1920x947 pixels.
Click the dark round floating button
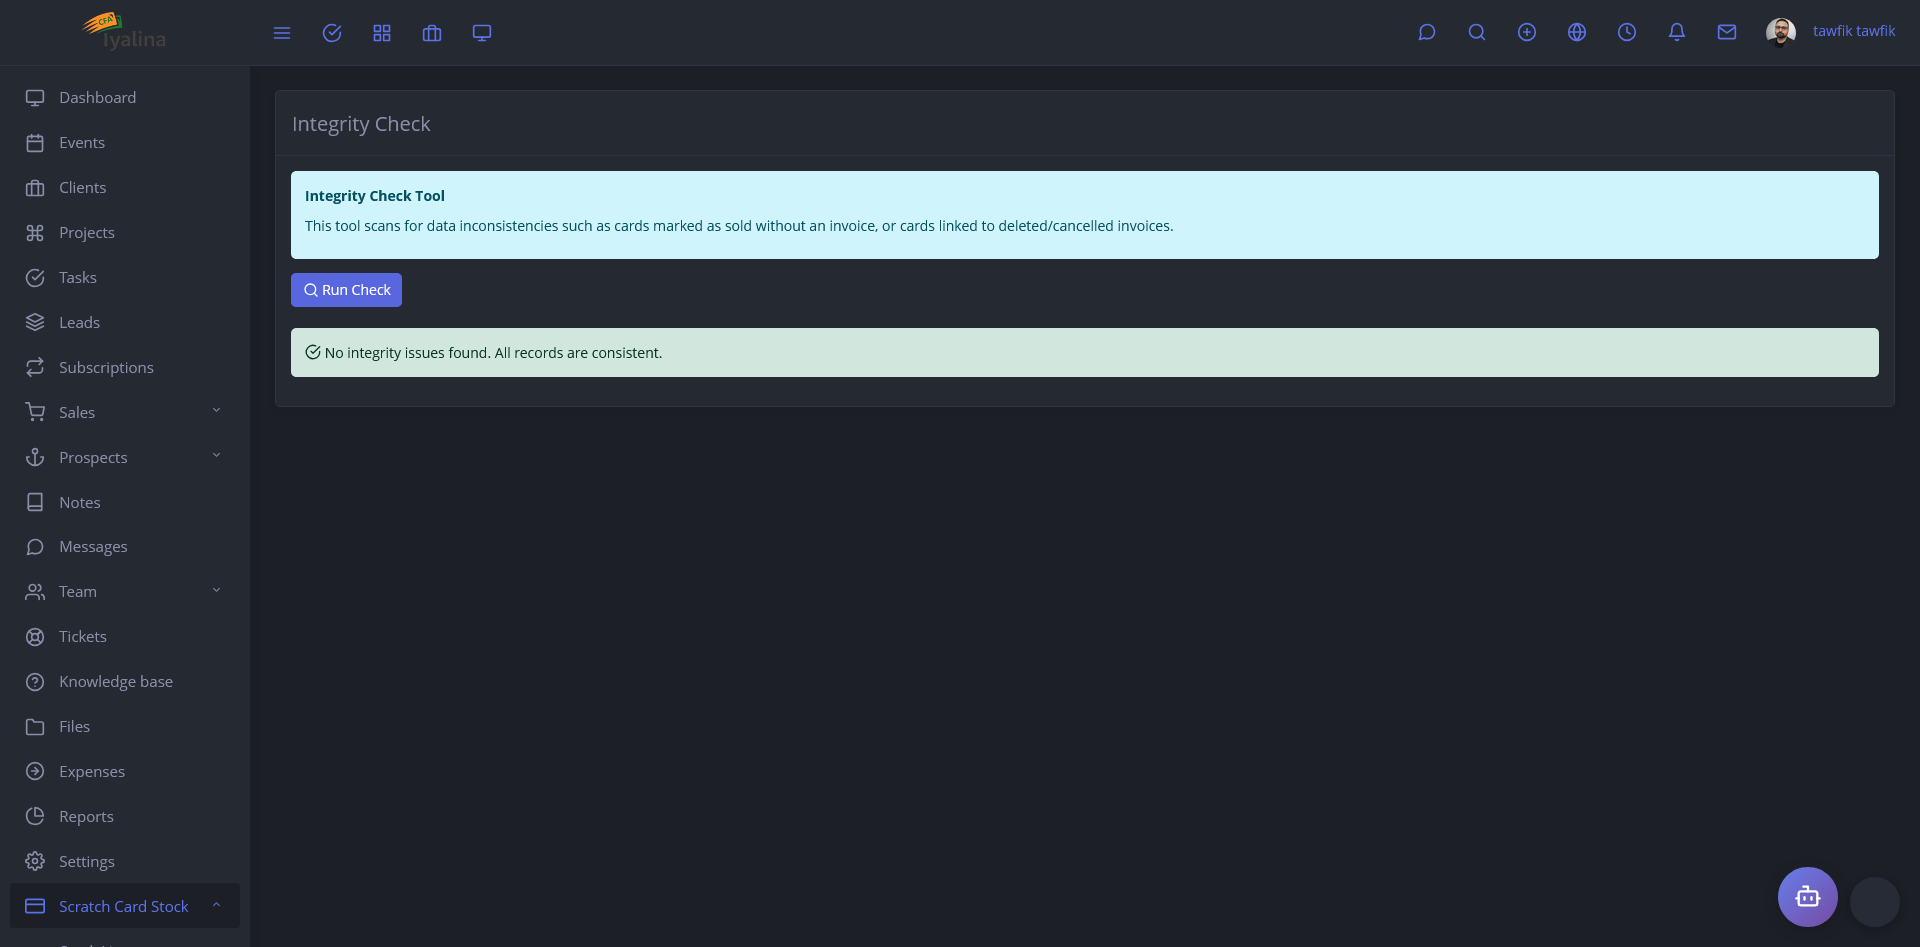1874,902
